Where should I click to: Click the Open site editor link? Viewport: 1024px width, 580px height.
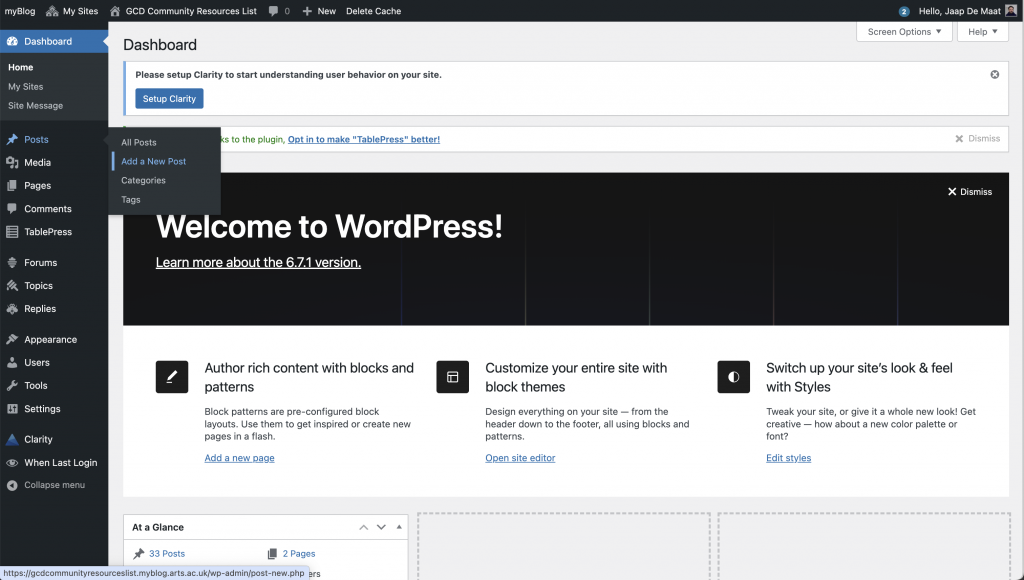click(x=520, y=458)
